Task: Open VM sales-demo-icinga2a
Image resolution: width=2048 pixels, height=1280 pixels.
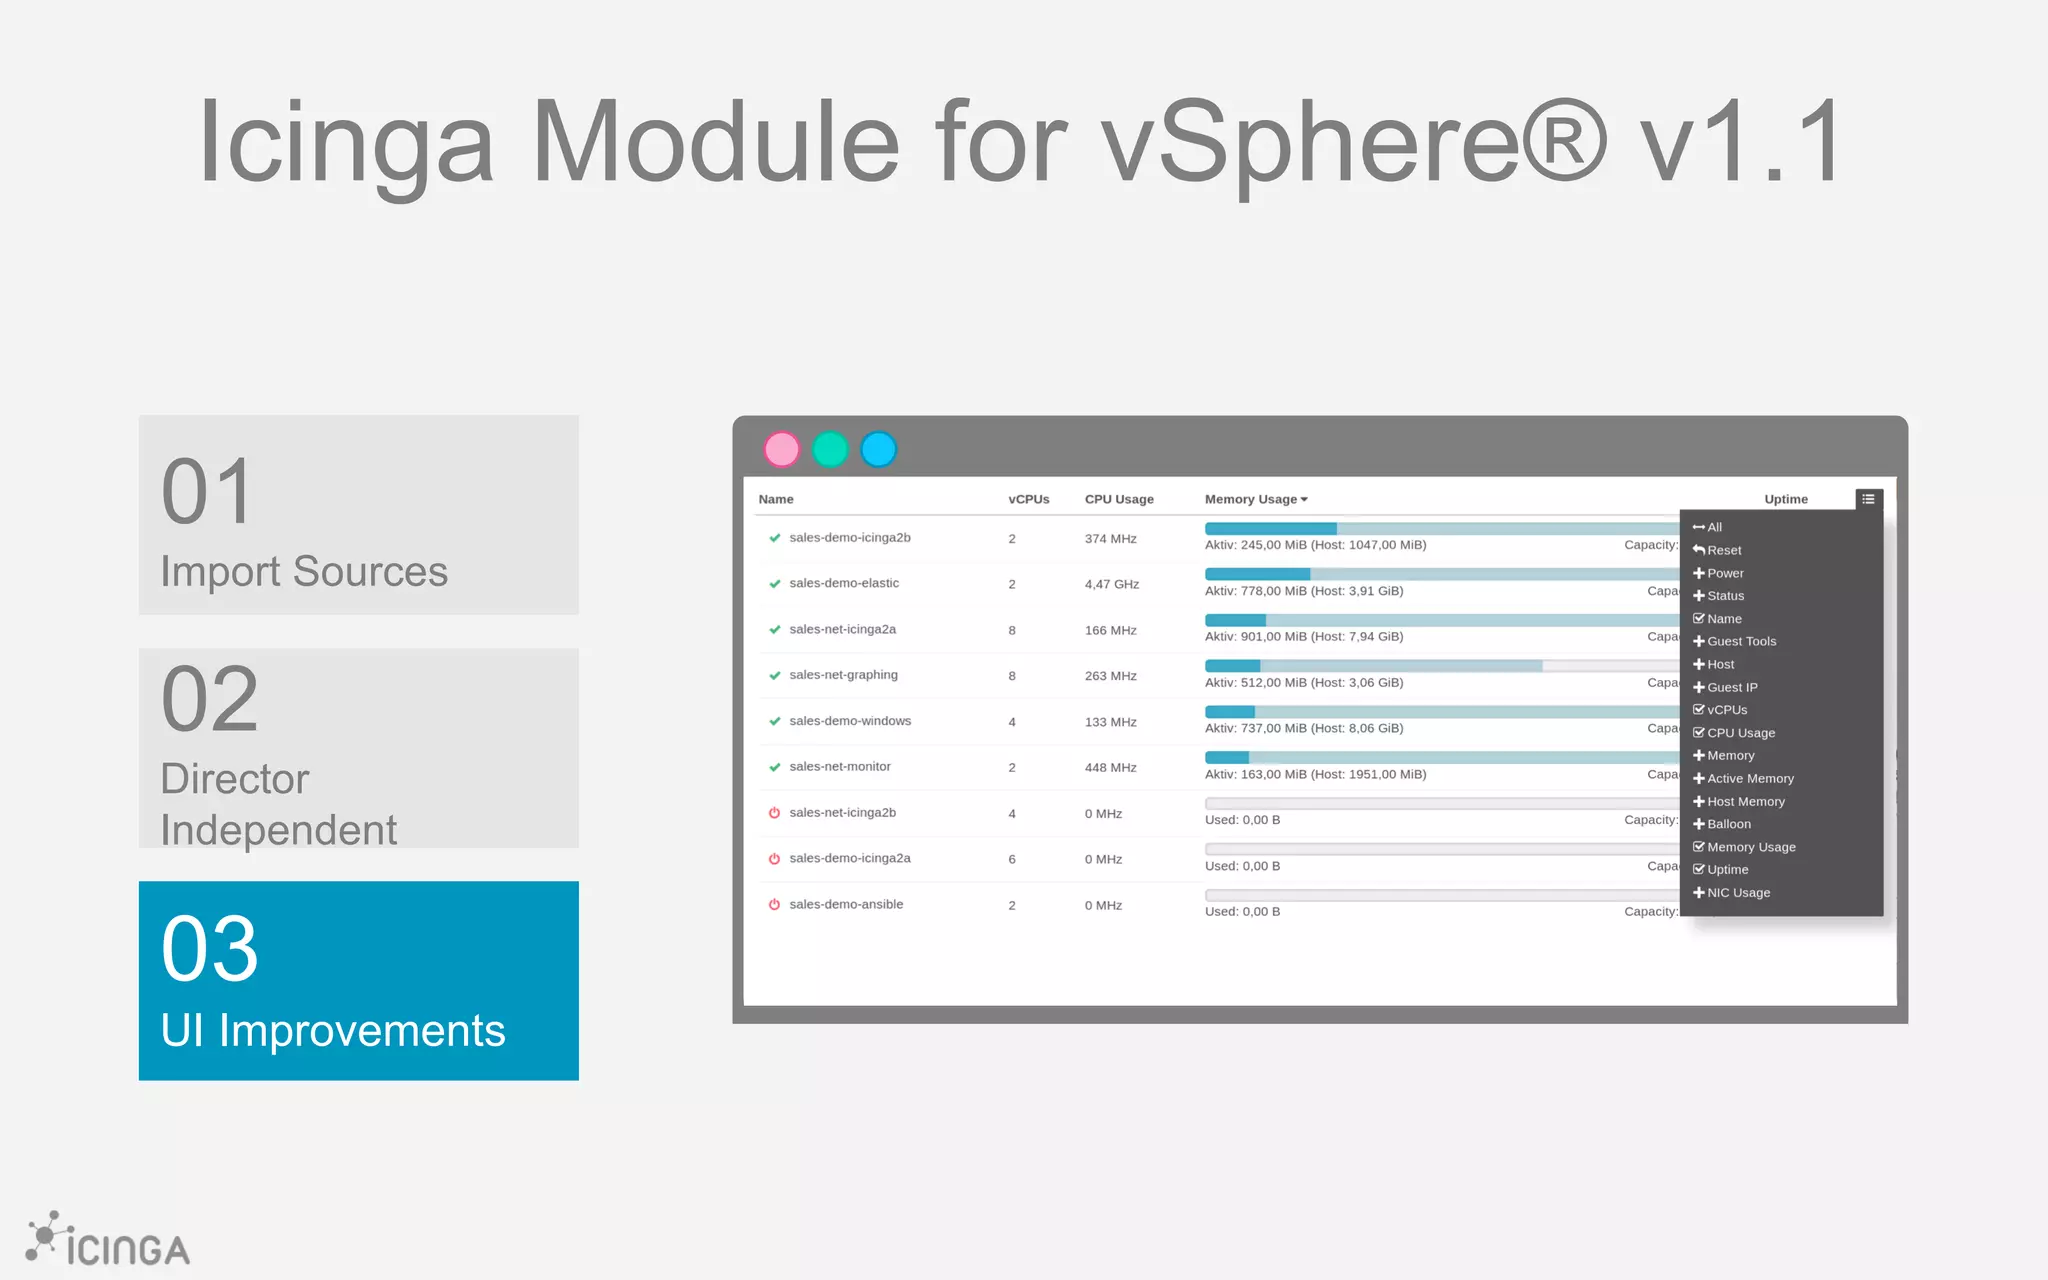Action: (x=850, y=858)
